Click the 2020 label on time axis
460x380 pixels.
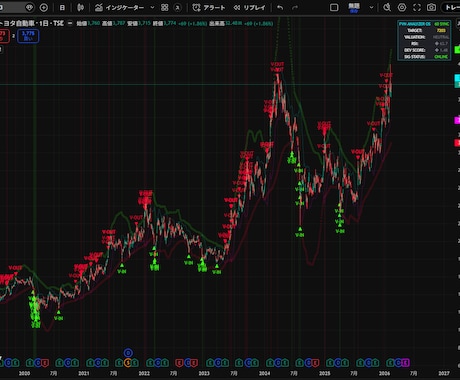(24, 373)
